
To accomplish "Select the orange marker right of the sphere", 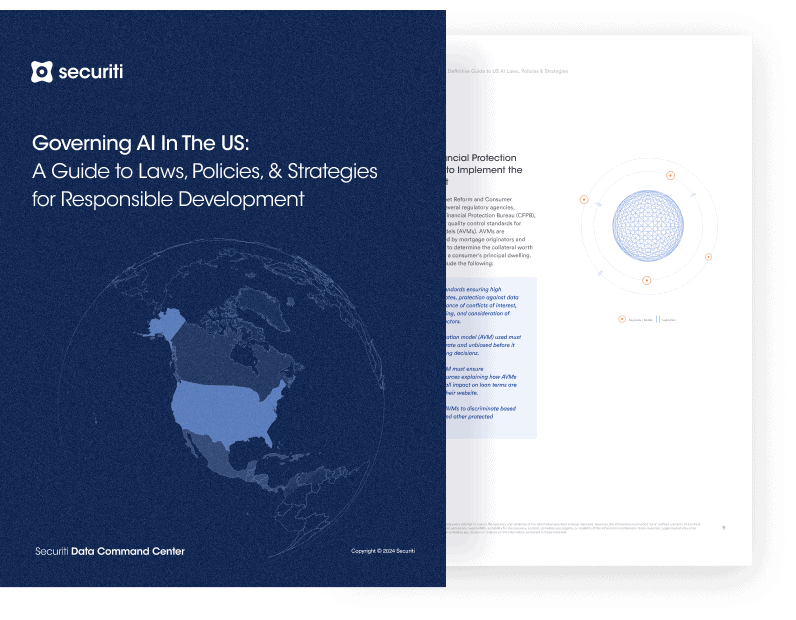I will click(x=708, y=257).
